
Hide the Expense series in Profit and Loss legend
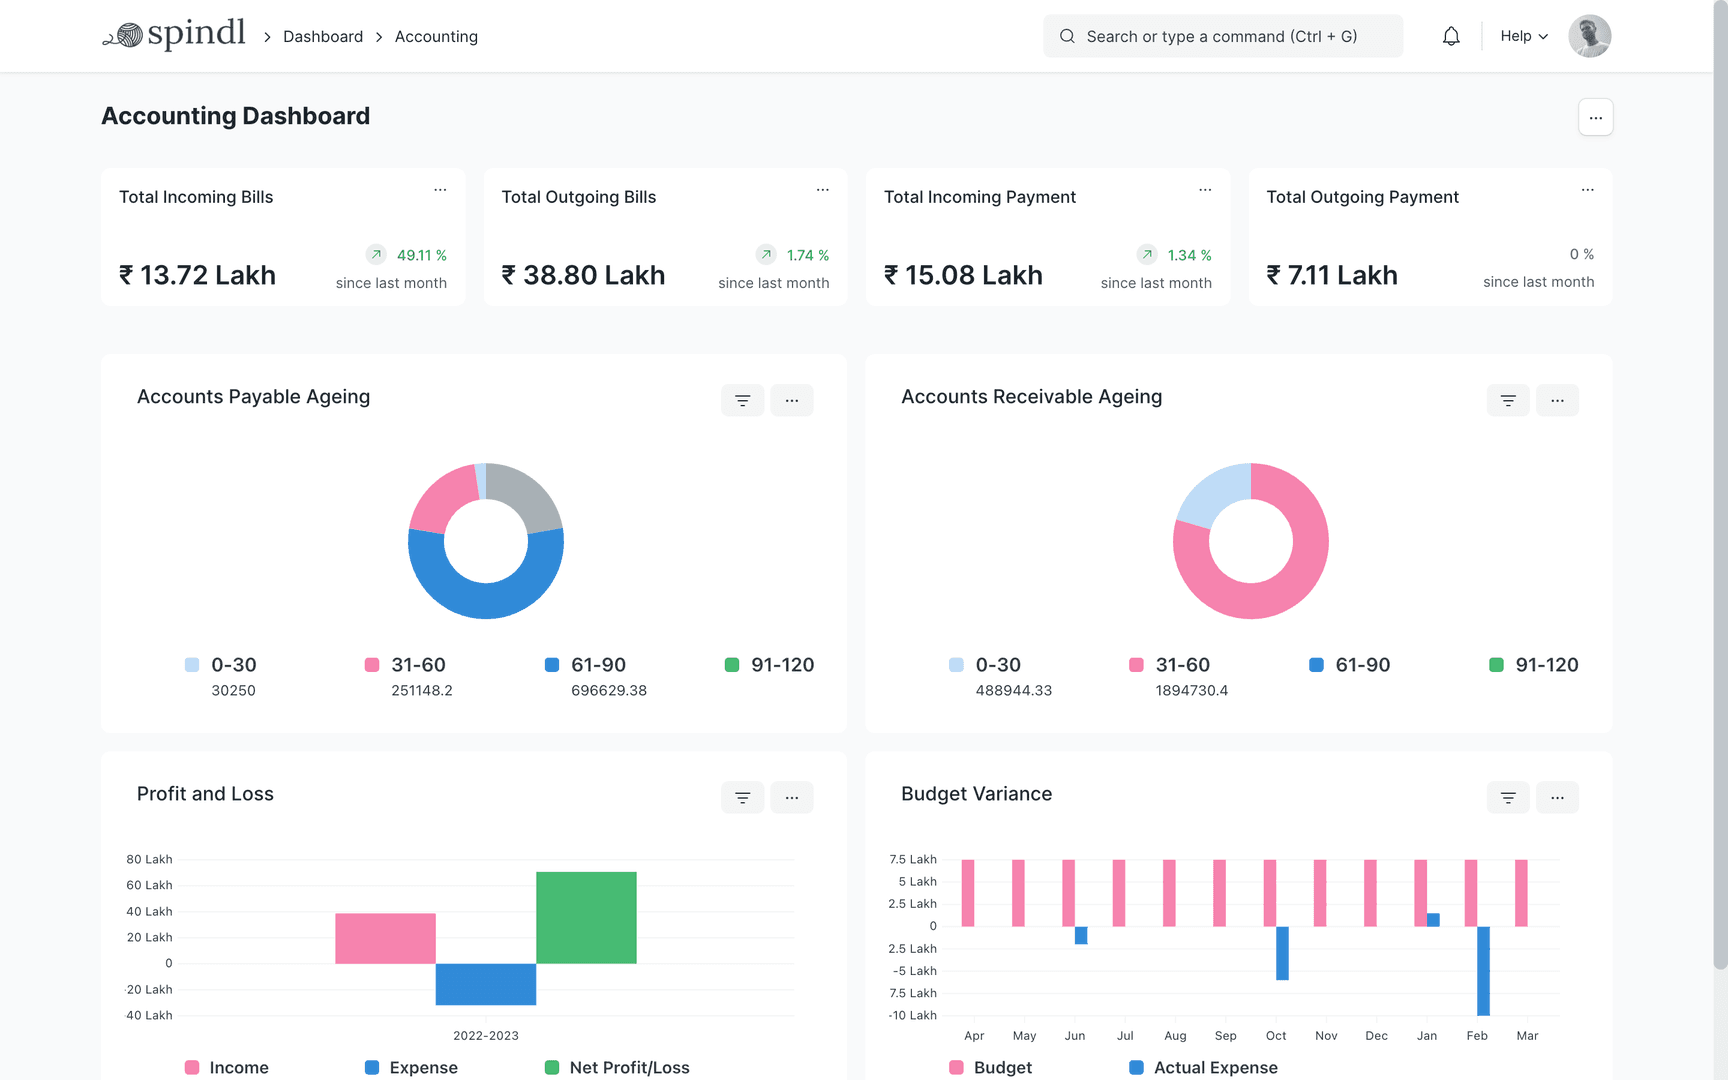point(423,1067)
